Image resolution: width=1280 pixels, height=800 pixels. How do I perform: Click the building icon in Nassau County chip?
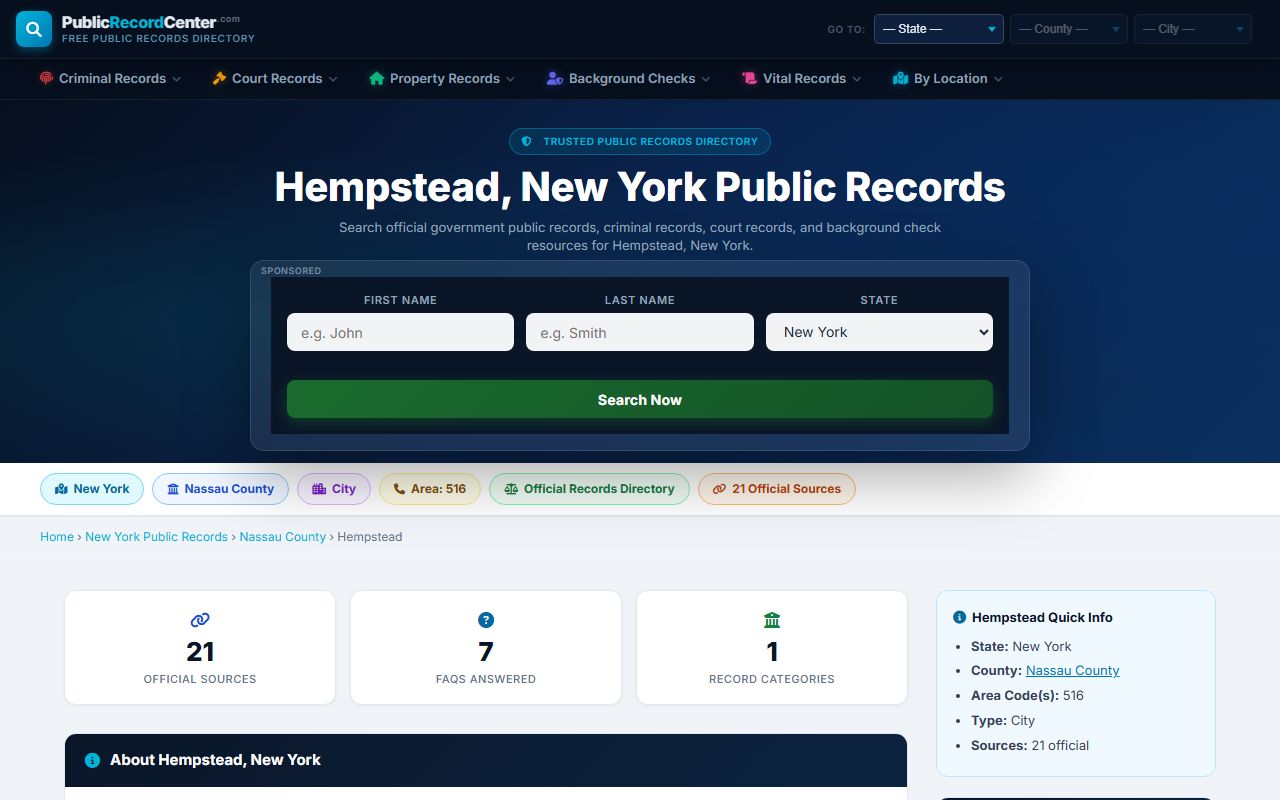[173, 489]
